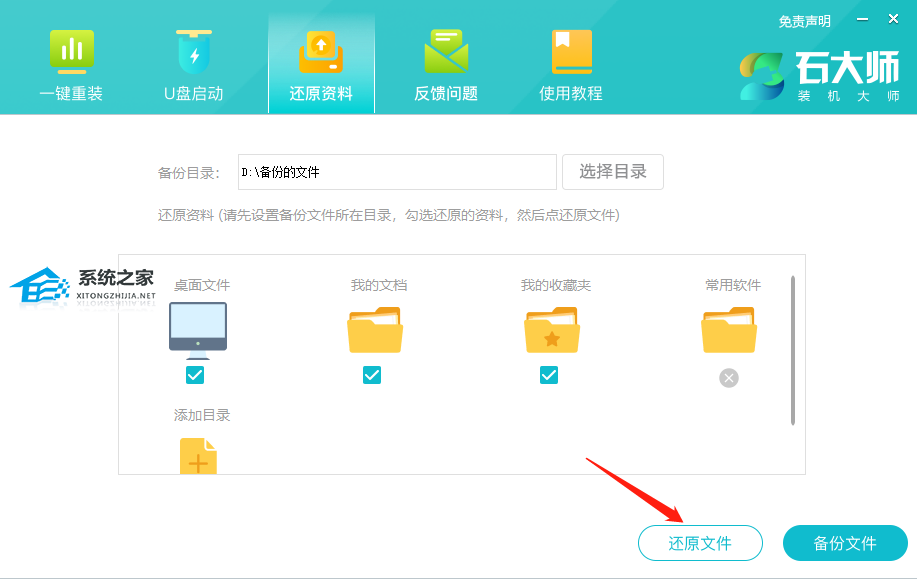
Task: Click the 我的文档 folder icon
Action: (375, 330)
